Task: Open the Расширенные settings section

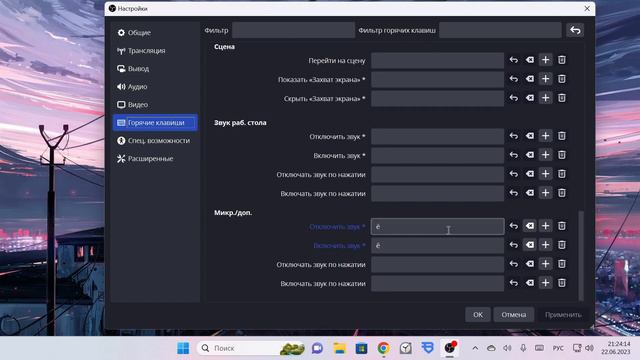Action: point(155,158)
